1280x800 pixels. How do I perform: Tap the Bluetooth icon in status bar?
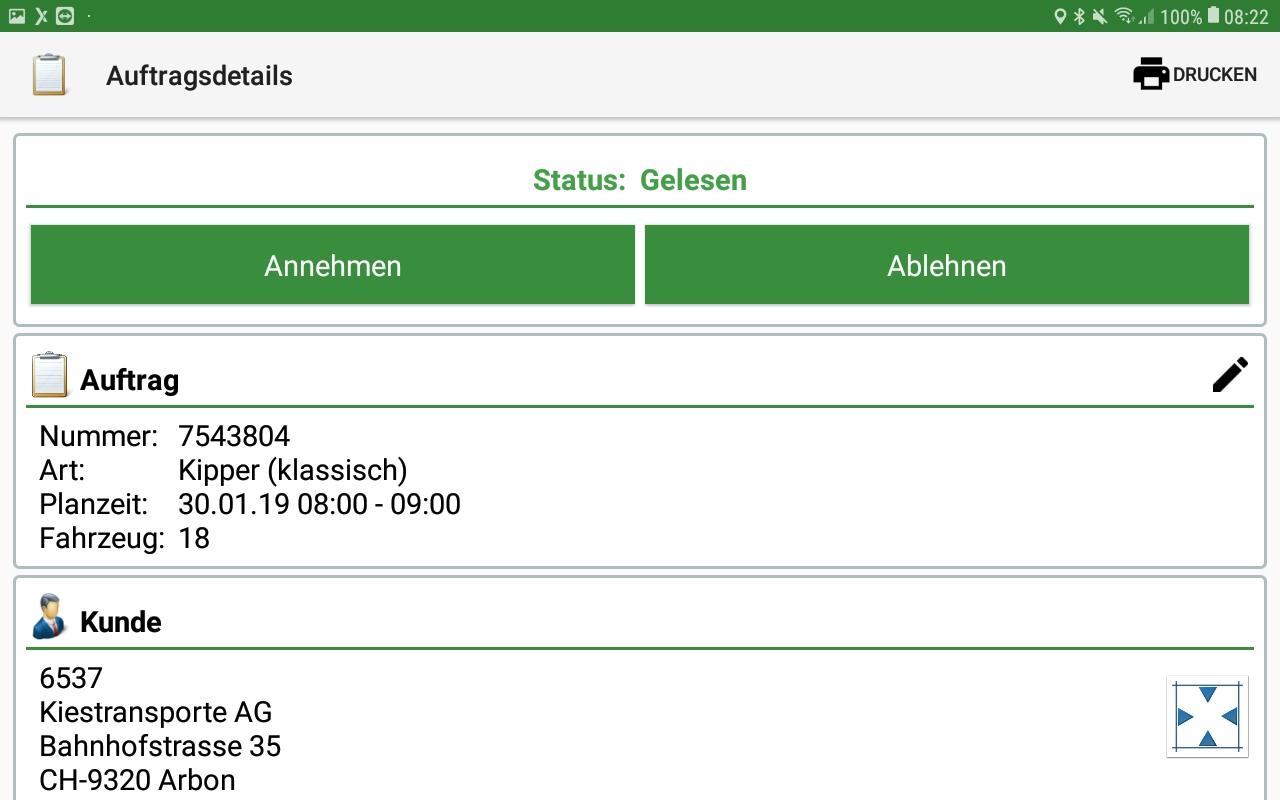click(1079, 16)
